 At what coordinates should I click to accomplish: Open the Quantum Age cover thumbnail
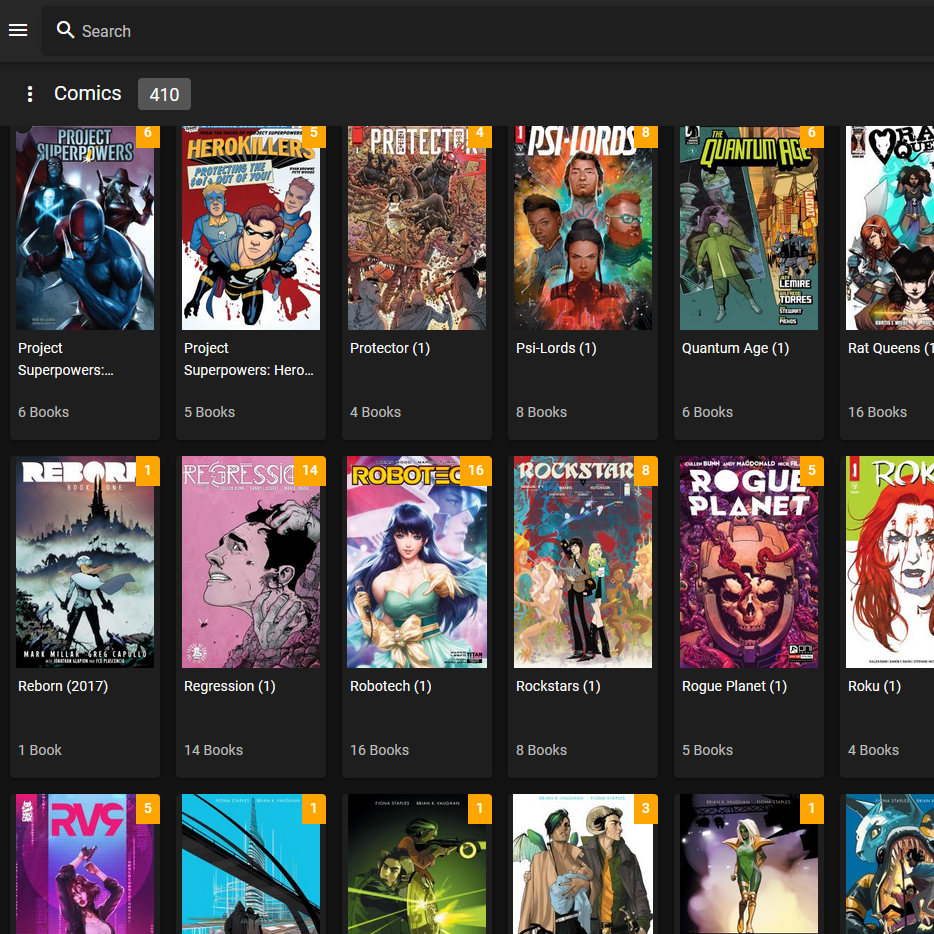click(748, 230)
